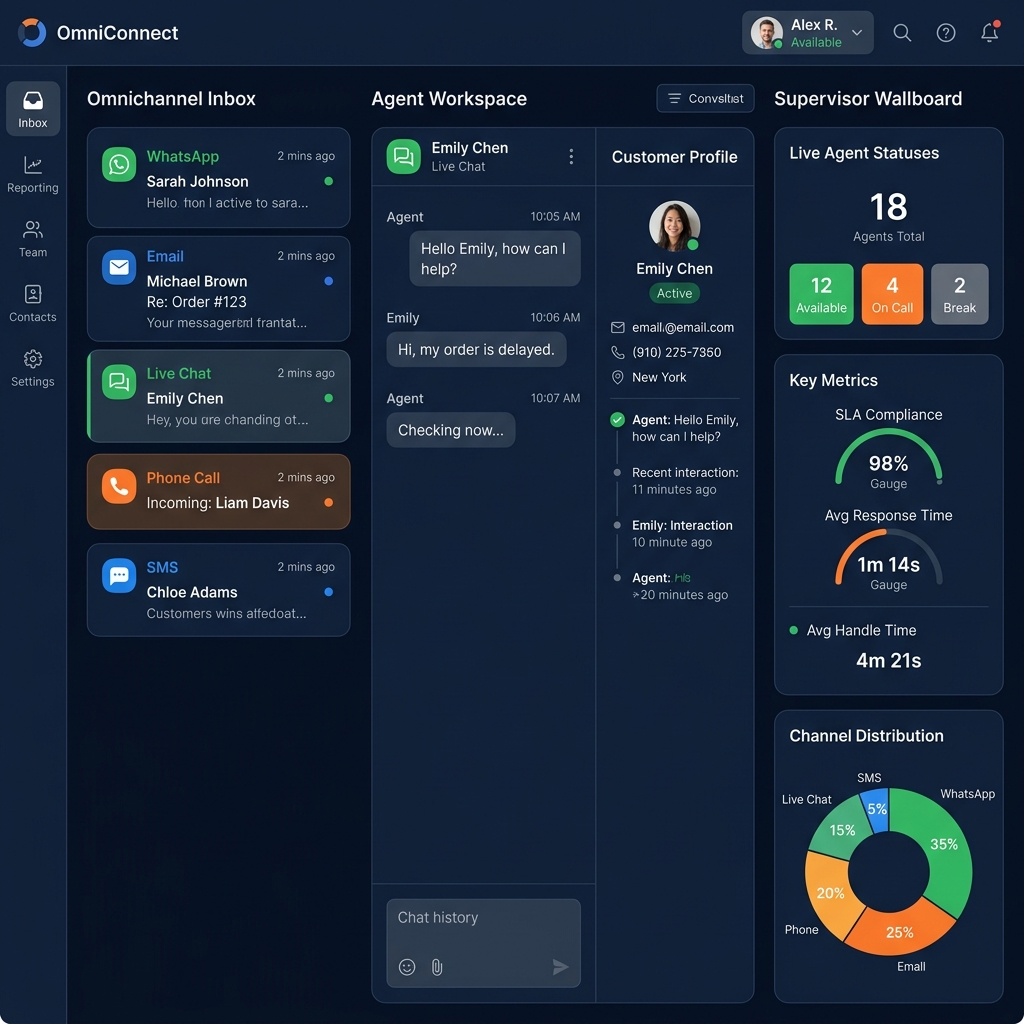1024x1024 pixels.
Task: Select Emily Chen live chat card
Action: (x=218, y=396)
